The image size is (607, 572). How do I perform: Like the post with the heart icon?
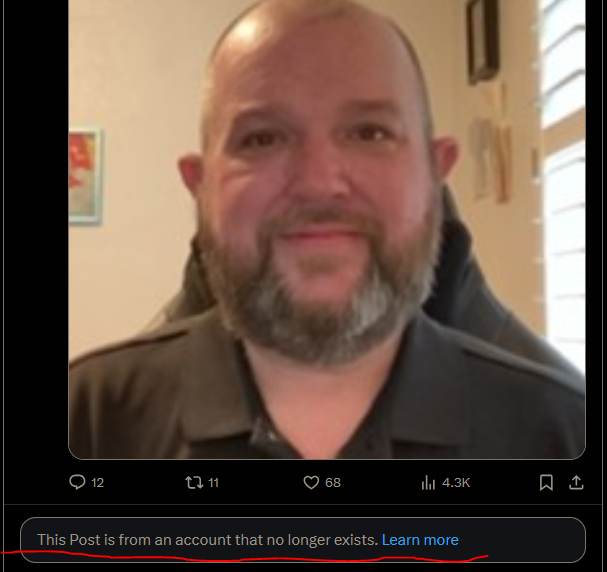311,483
